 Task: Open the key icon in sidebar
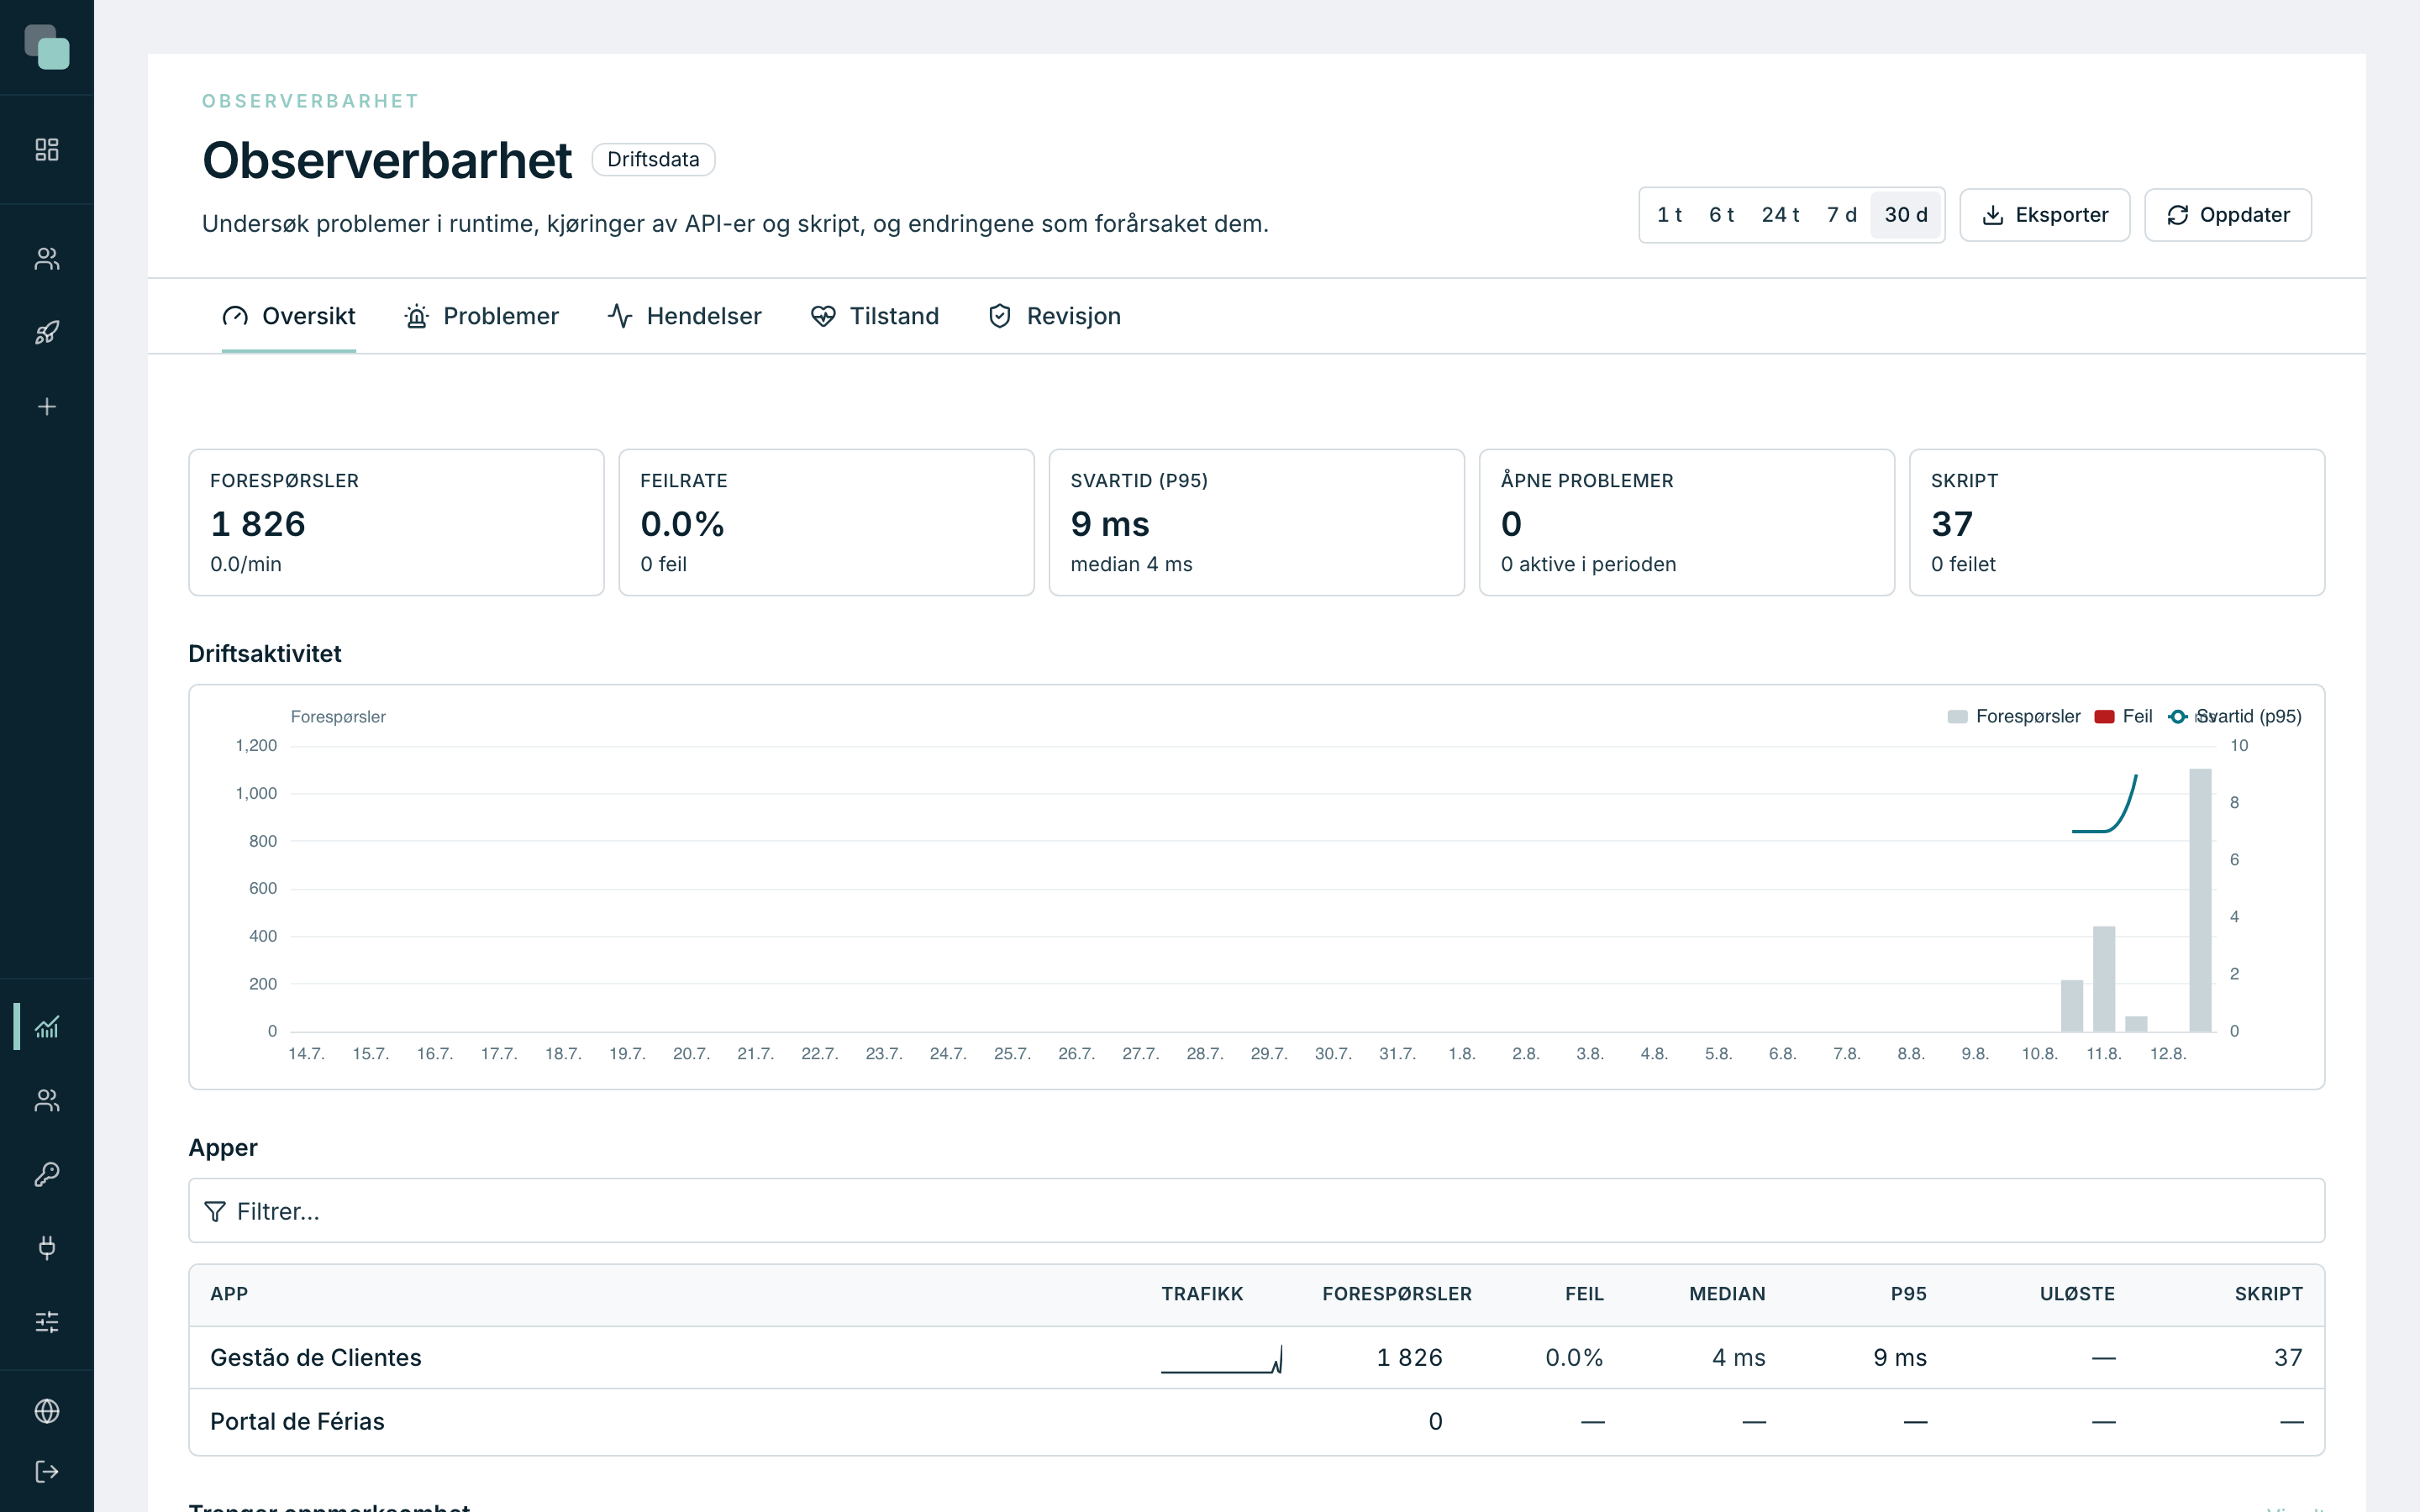(47, 1174)
